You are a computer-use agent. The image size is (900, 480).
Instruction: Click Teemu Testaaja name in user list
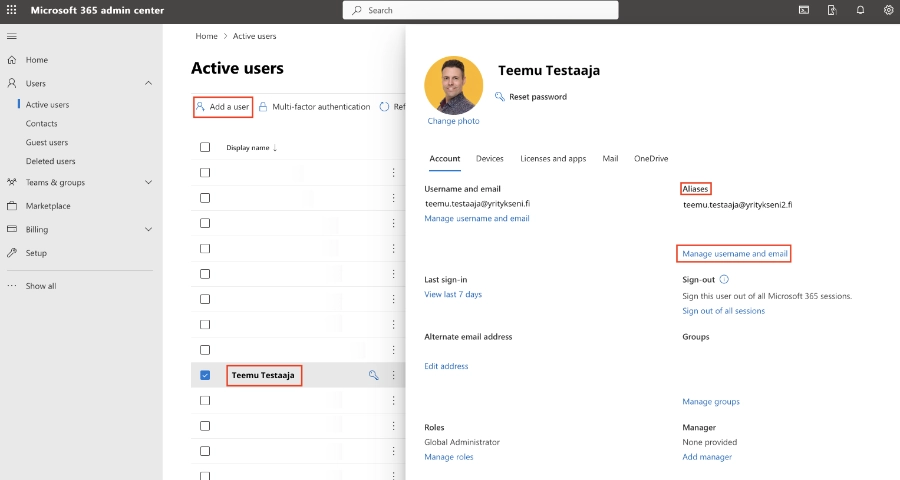[x=263, y=375]
